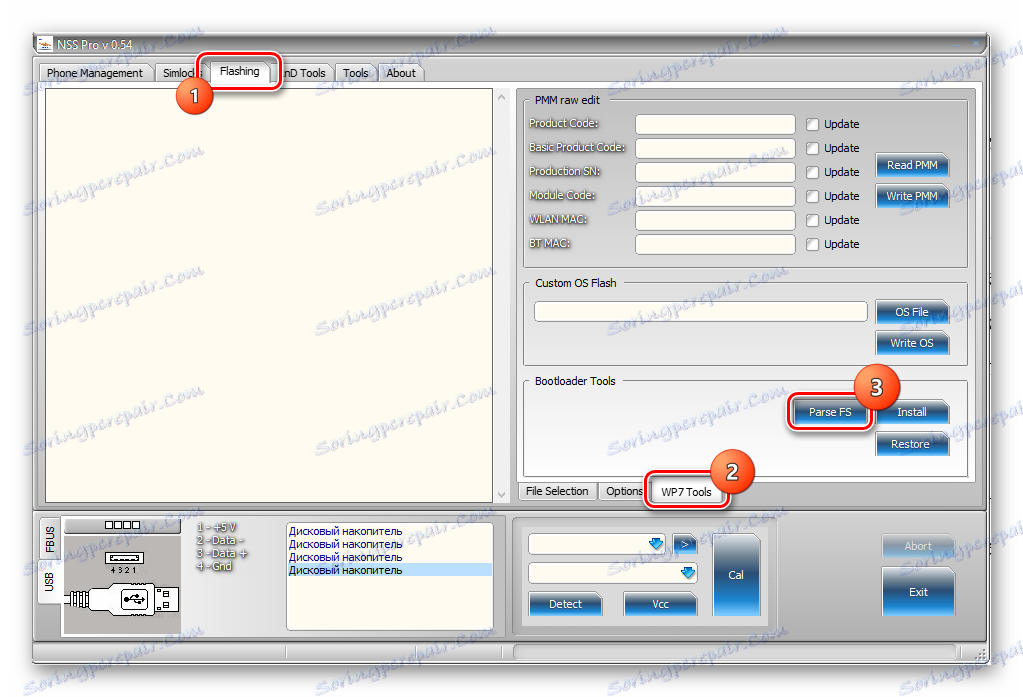Click the Read PMM button
This screenshot has width=1023, height=697.
[912, 165]
